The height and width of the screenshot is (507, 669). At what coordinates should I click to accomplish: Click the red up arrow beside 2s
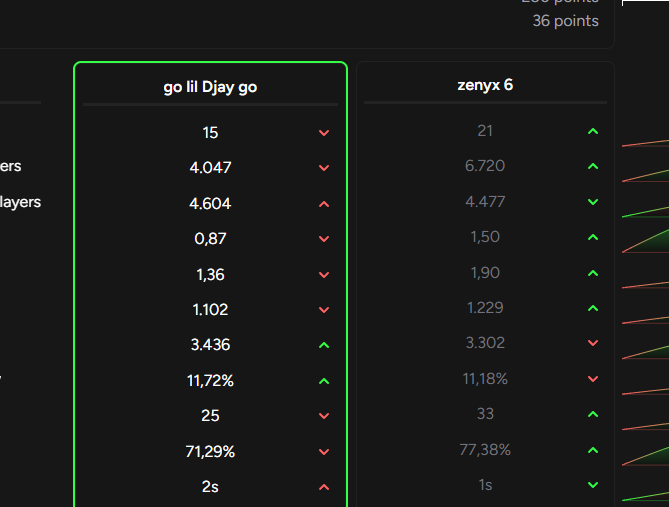point(324,487)
